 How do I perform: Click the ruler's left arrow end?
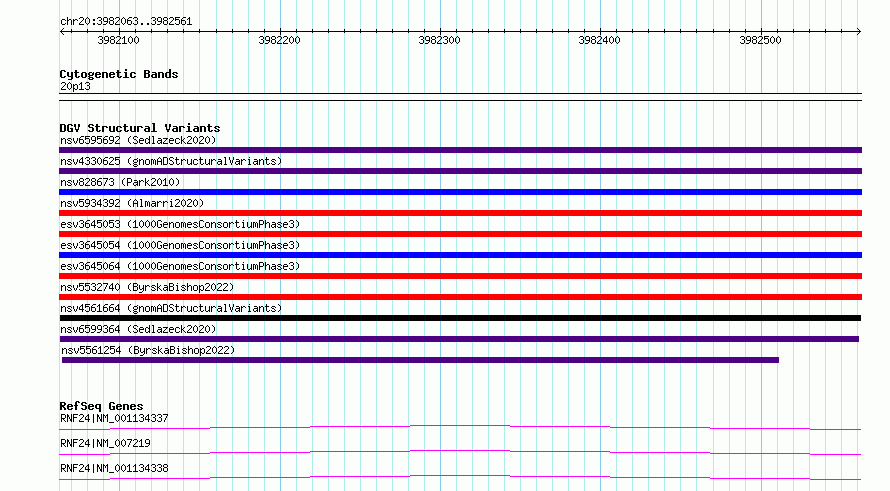coord(62,31)
